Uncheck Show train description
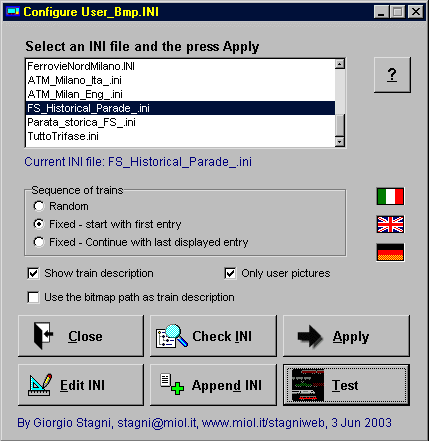The width and height of the screenshot is (429, 441). click(x=33, y=273)
